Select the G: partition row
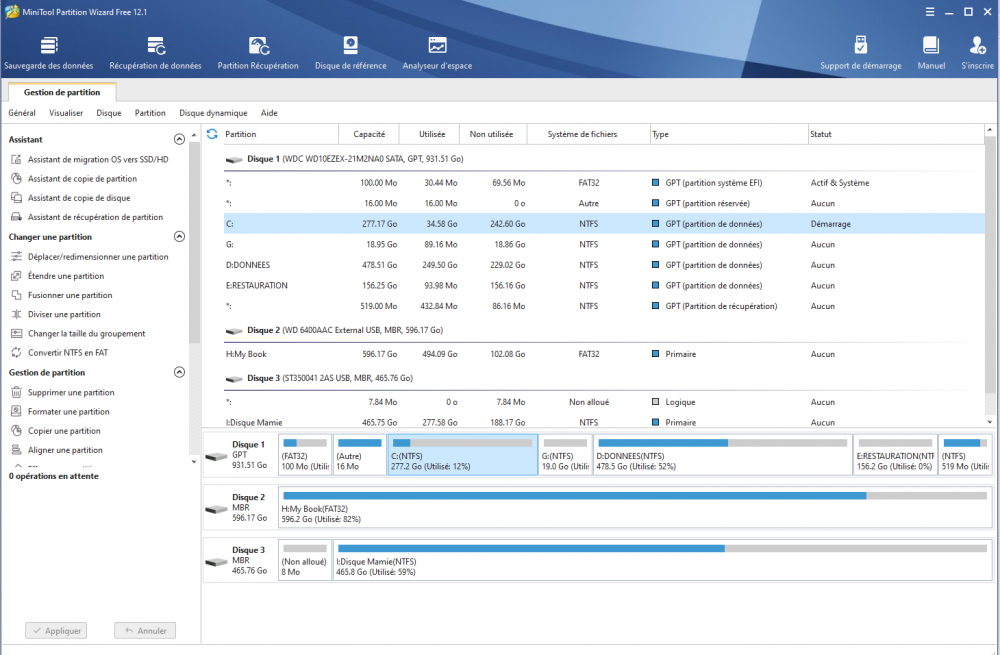1000x655 pixels. point(603,244)
